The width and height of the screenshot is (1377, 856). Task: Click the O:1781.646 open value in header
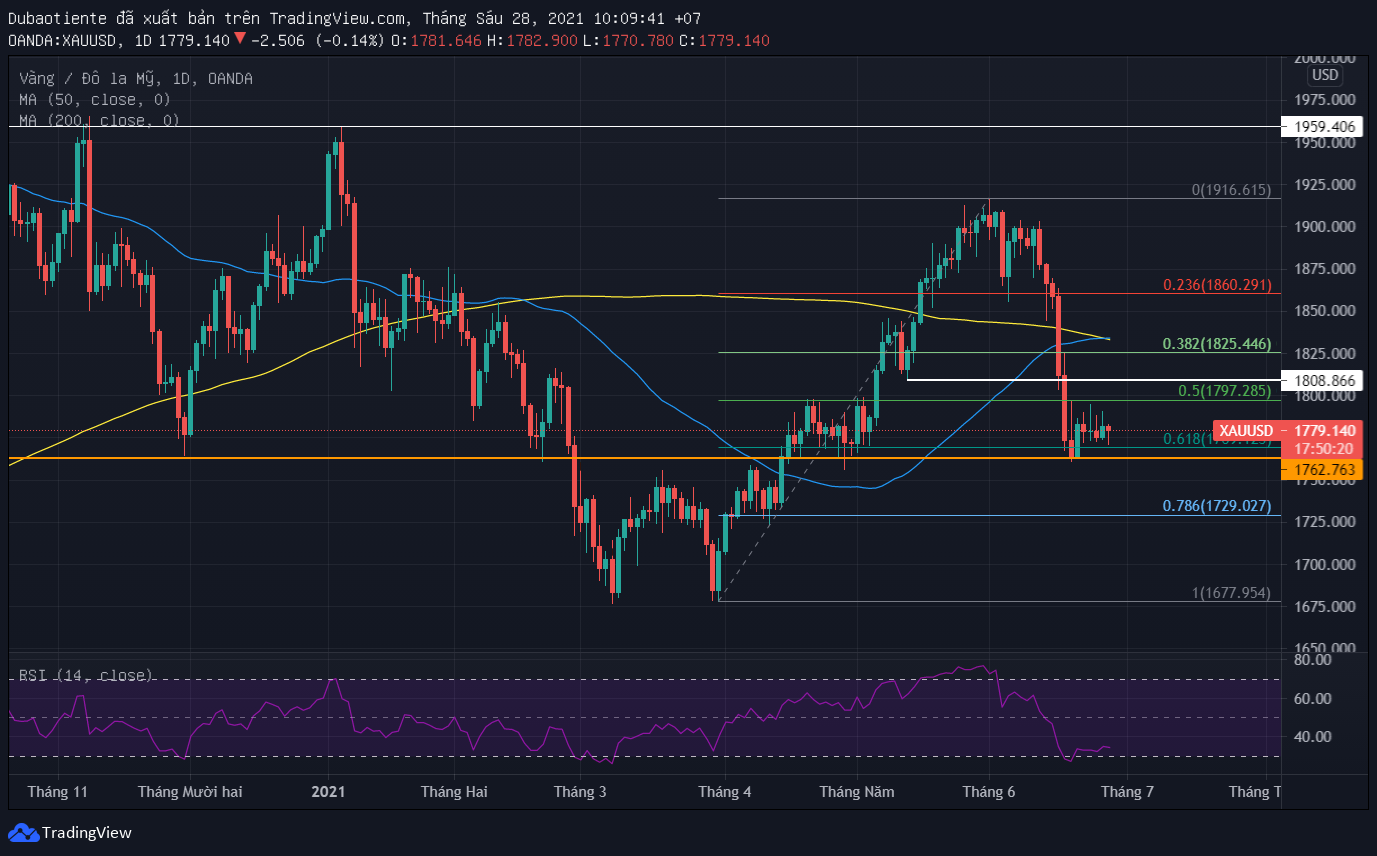pyautogui.click(x=437, y=40)
